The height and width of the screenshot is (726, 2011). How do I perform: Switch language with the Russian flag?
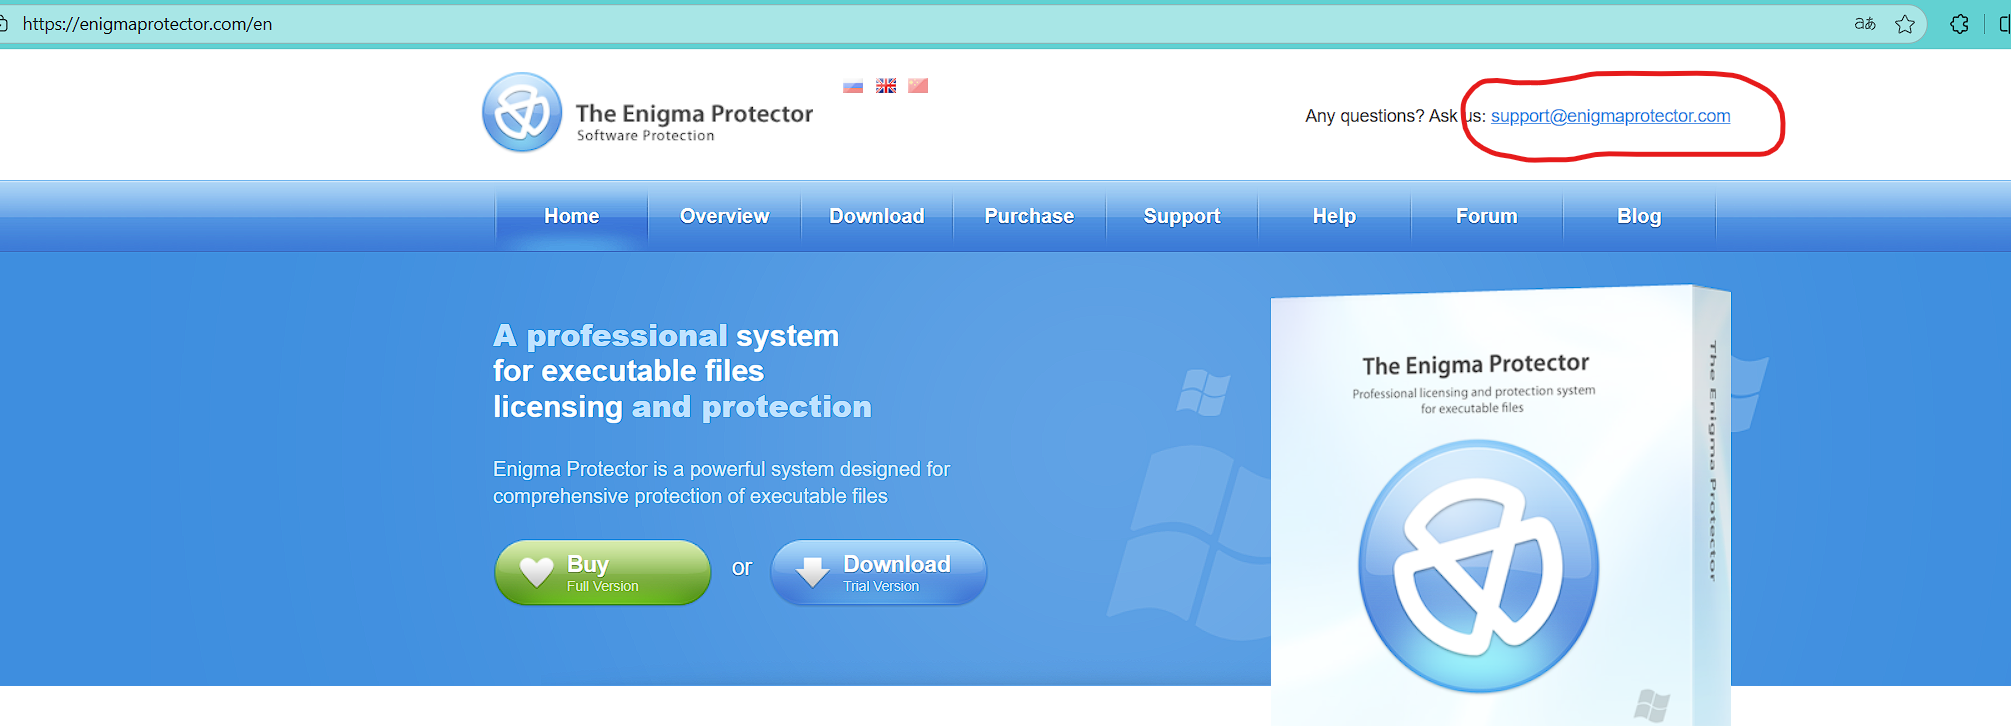(853, 86)
